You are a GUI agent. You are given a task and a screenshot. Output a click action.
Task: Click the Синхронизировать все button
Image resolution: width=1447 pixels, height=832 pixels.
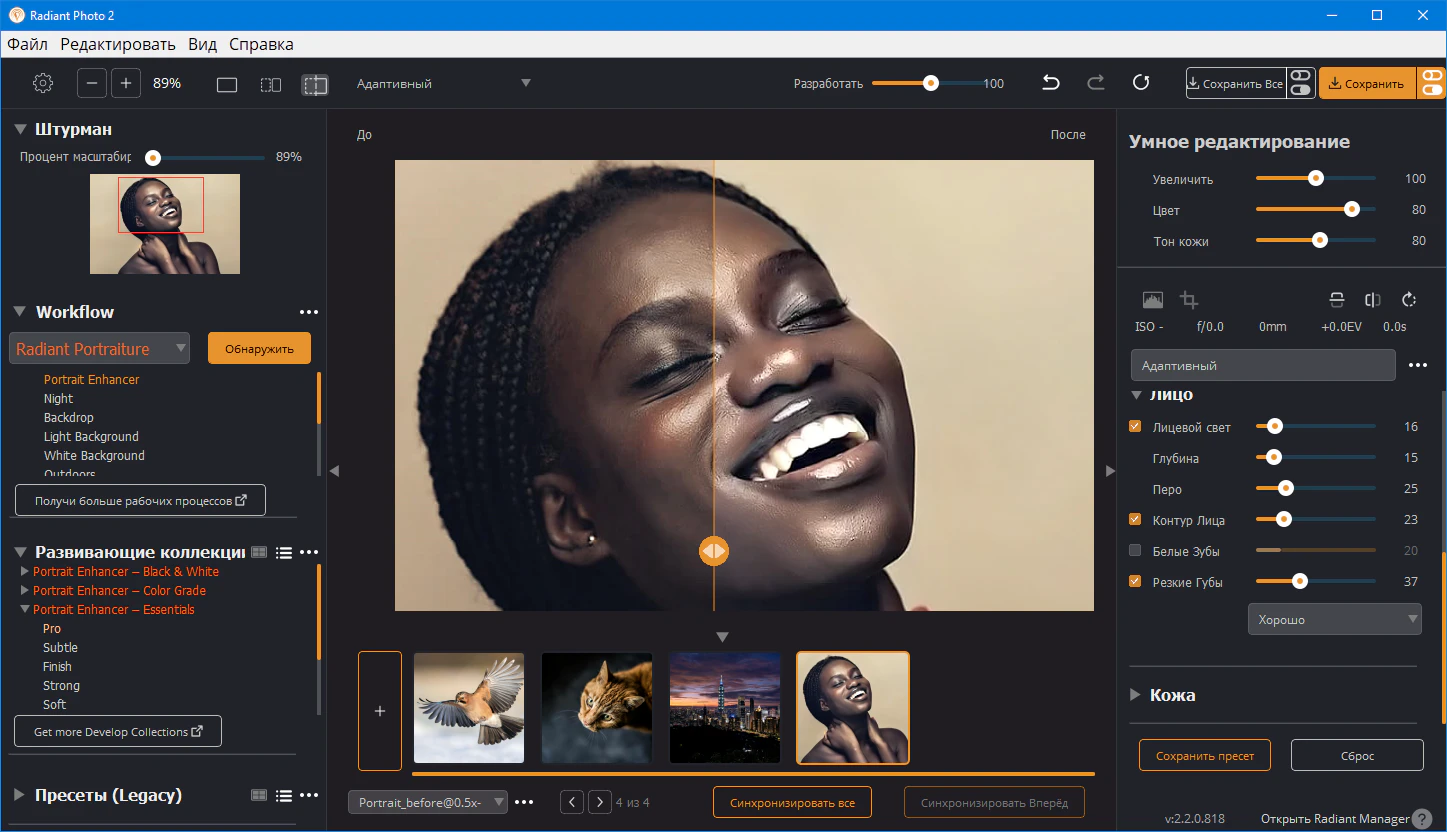(792, 803)
